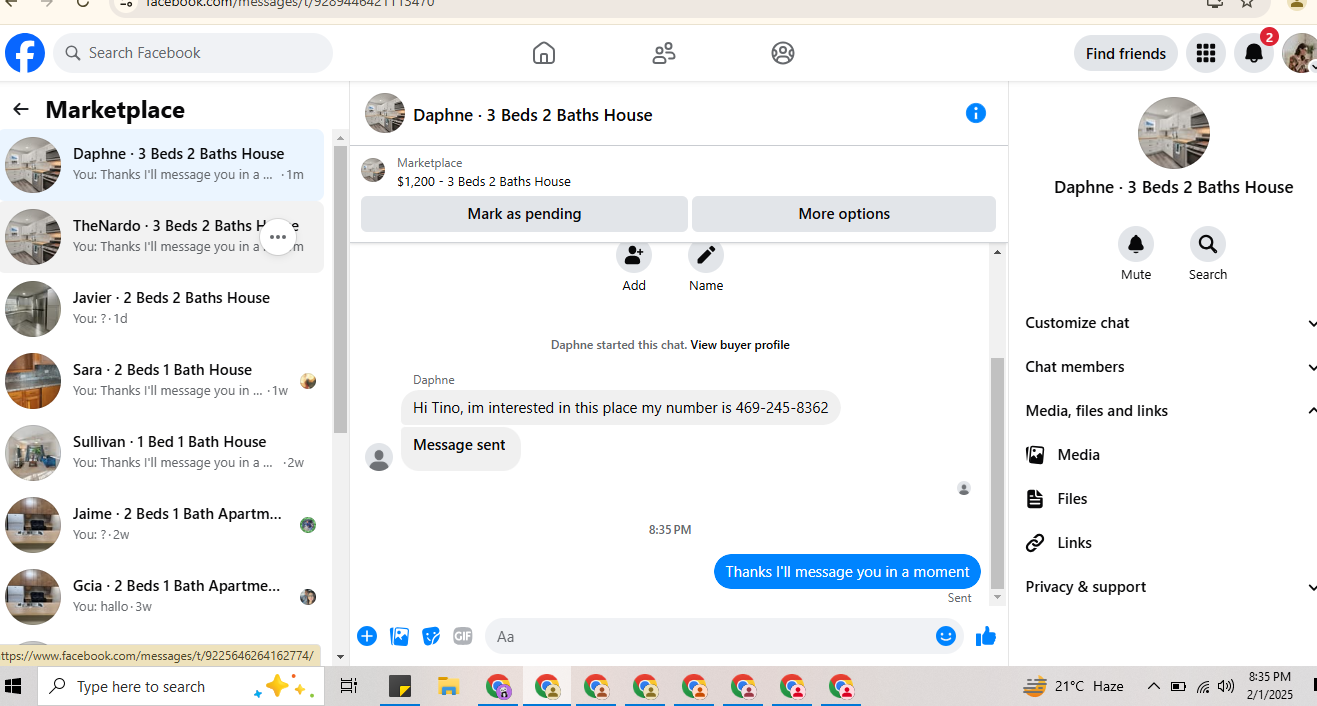The height and width of the screenshot is (706, 1317).
Task: Open the emoji picker in message box
Action: (x=946, y=636)
